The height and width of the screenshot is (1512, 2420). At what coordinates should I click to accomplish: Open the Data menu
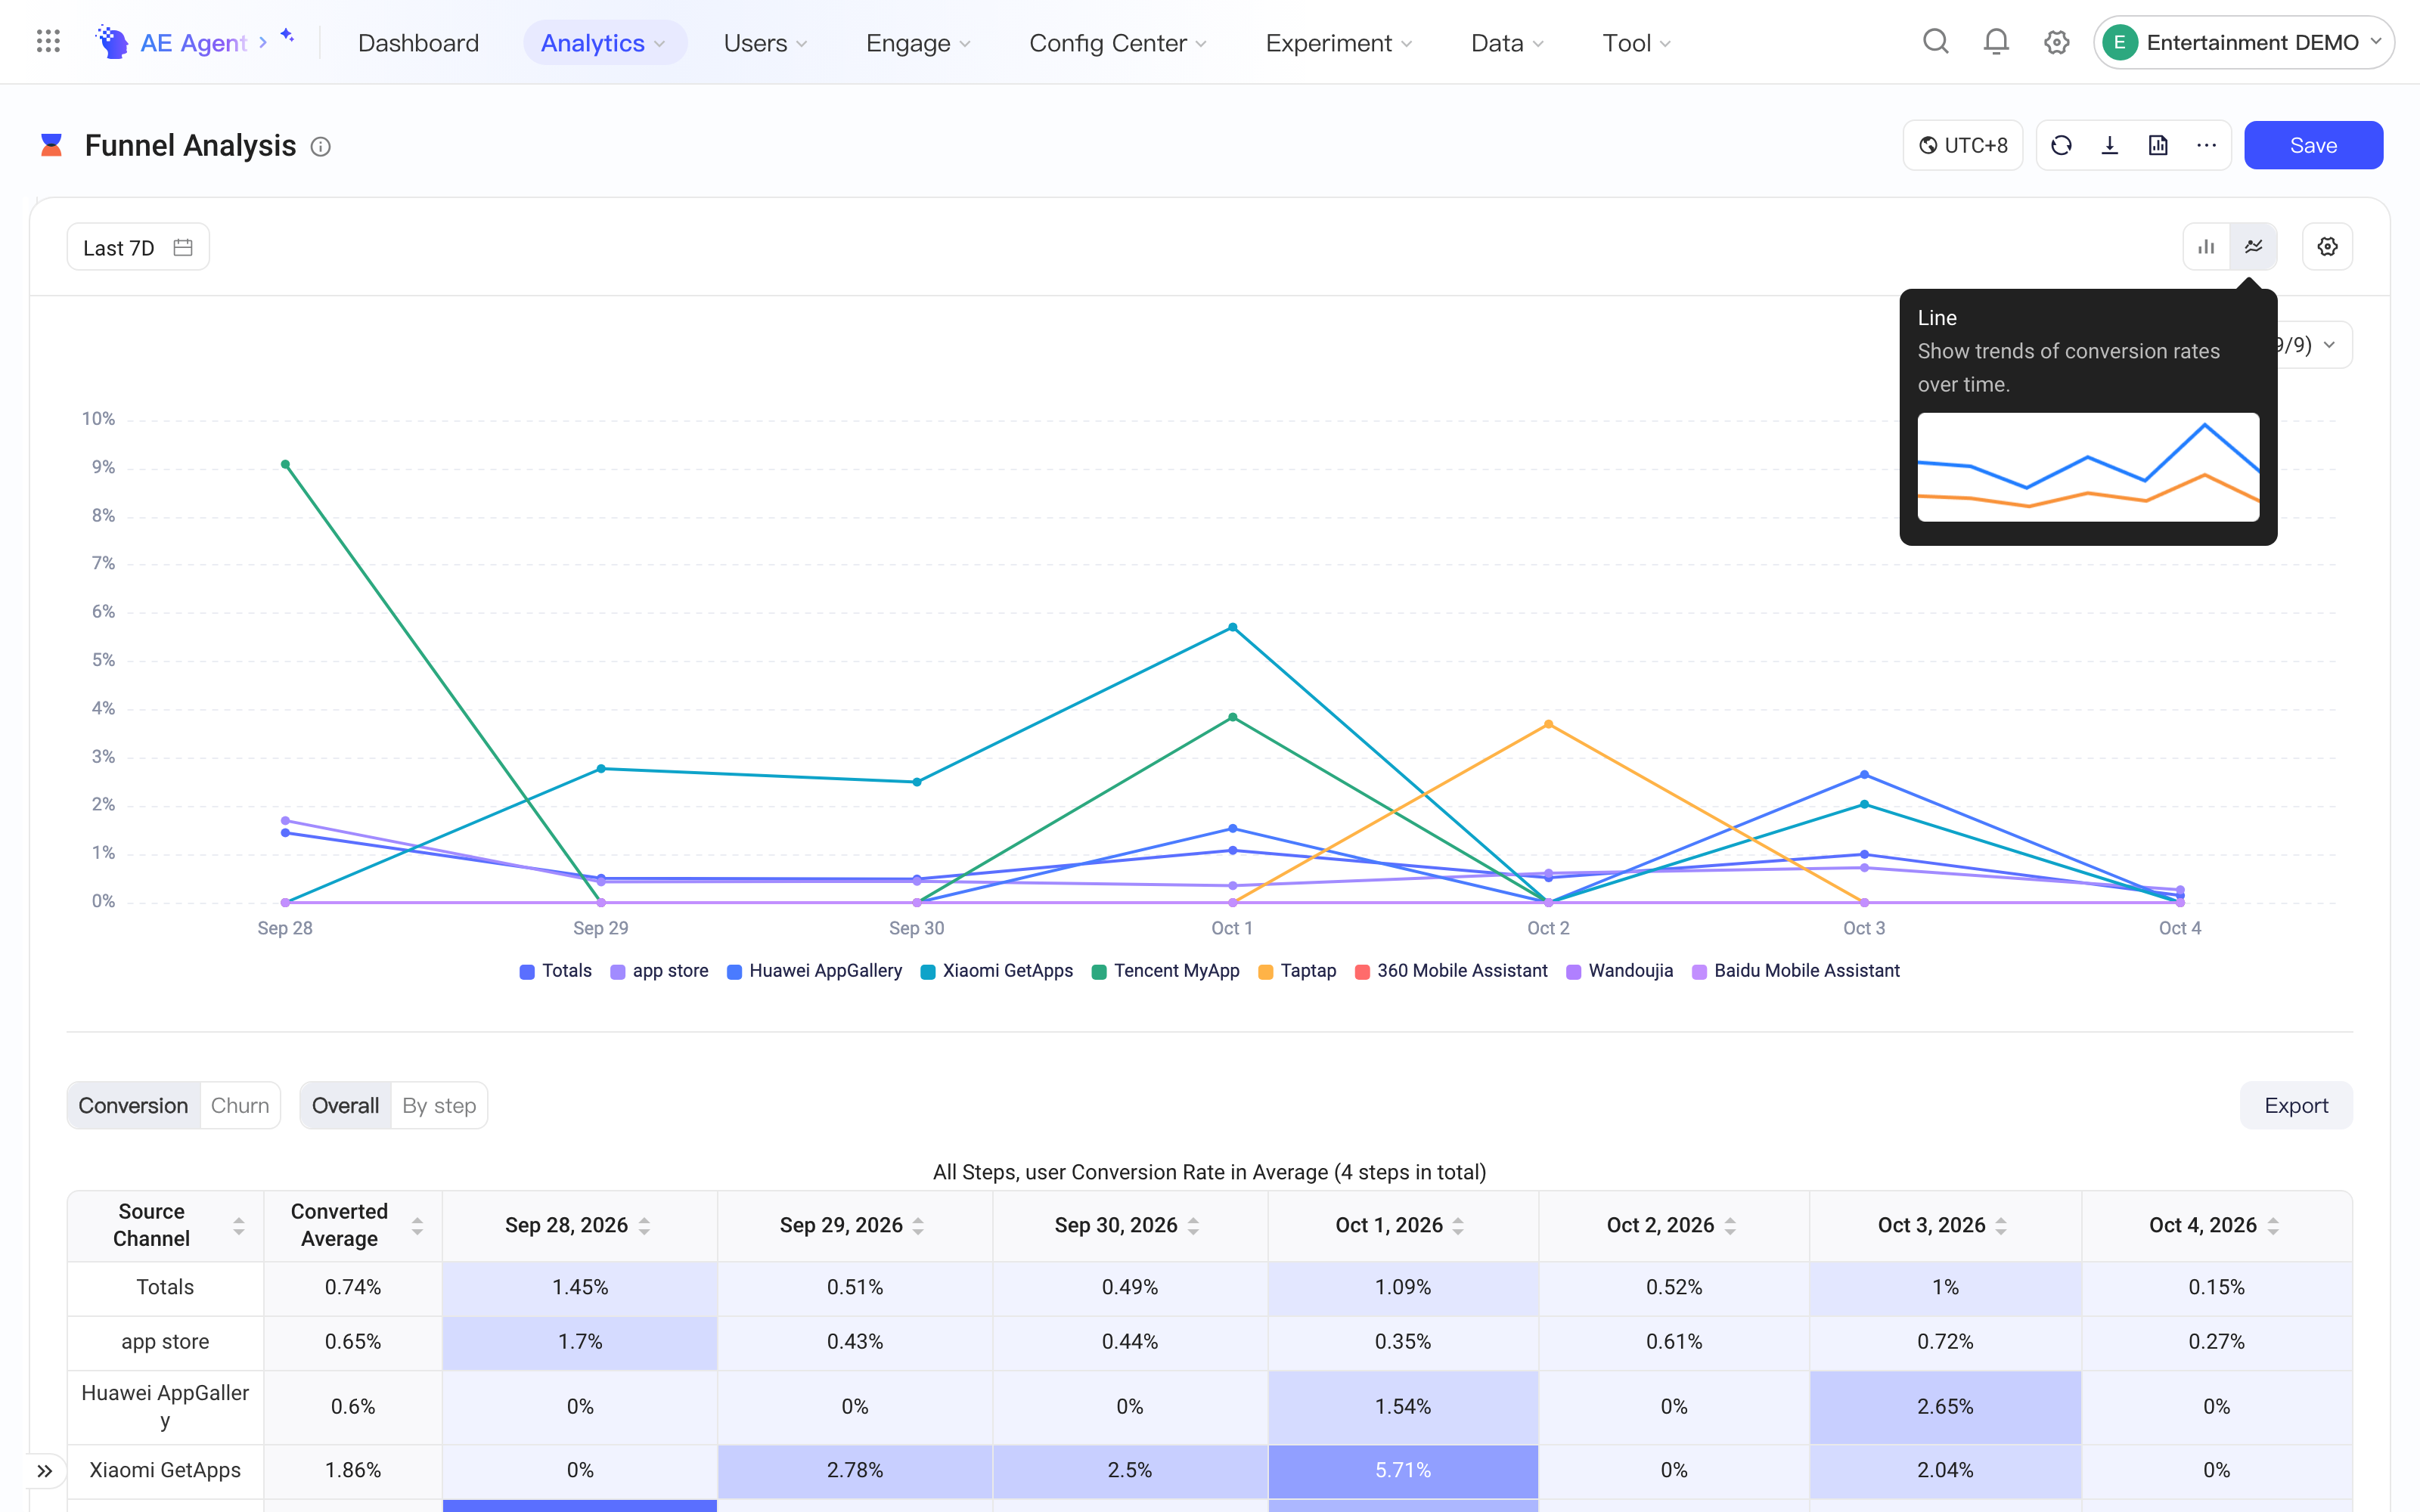tap(1507, 43)
